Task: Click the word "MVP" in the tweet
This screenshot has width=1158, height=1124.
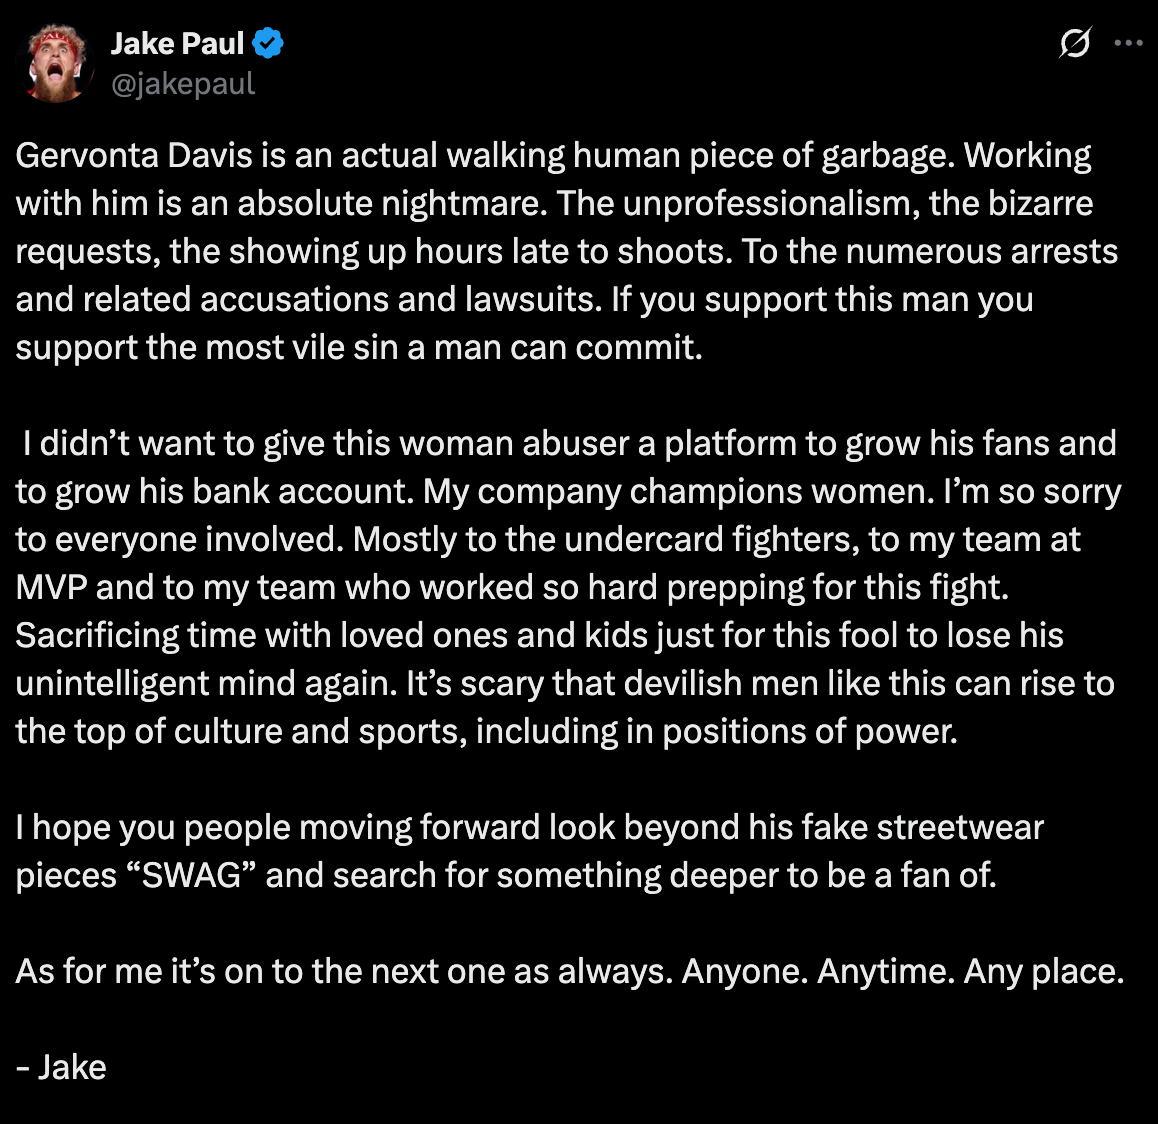Action: click(51, 588)
